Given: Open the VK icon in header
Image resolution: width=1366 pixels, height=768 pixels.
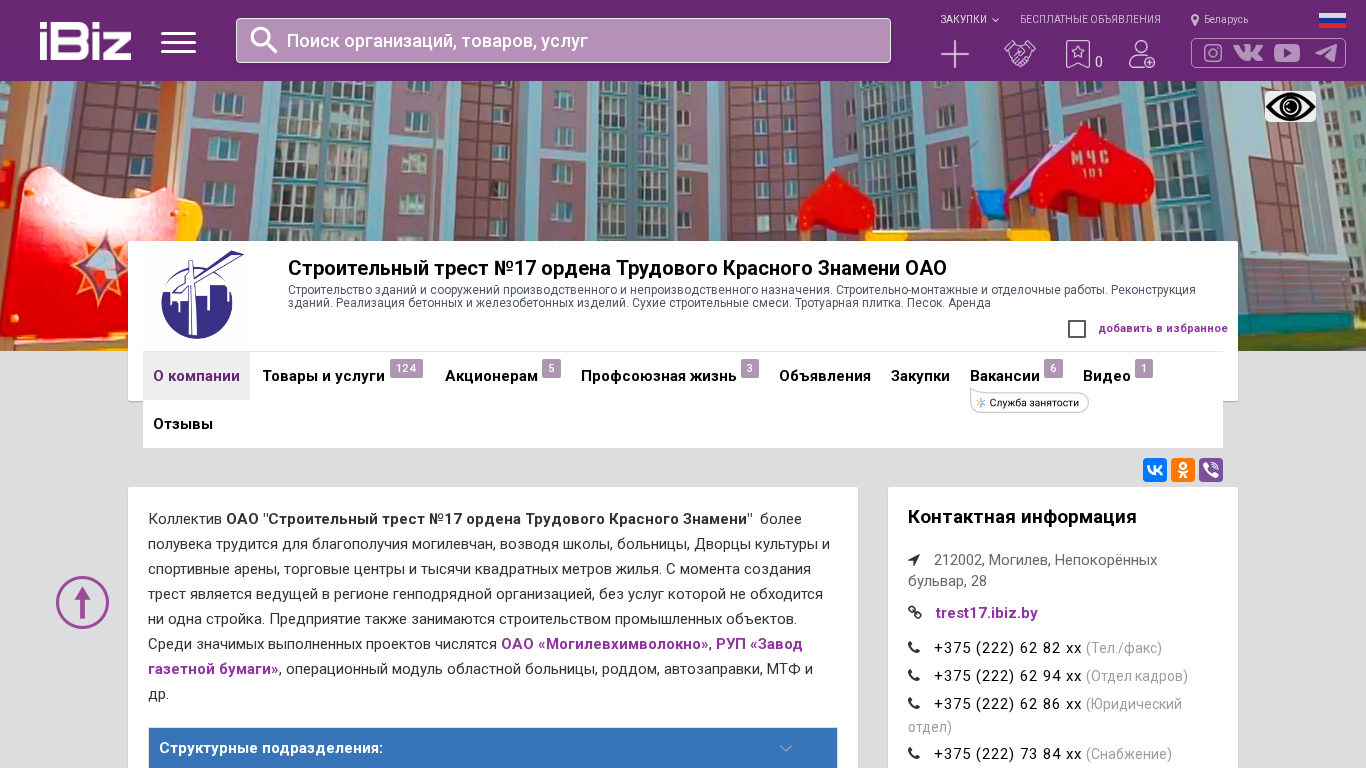Looking at the screenshot, I should click(1248, 53).
